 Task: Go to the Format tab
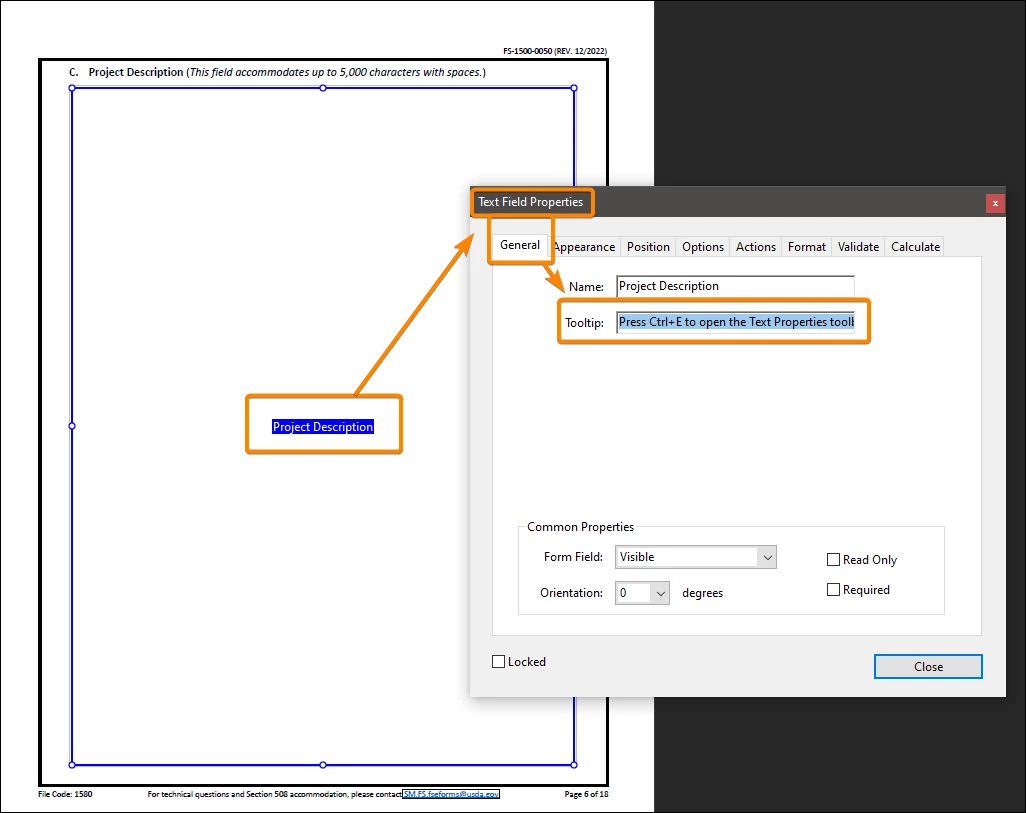806,247
